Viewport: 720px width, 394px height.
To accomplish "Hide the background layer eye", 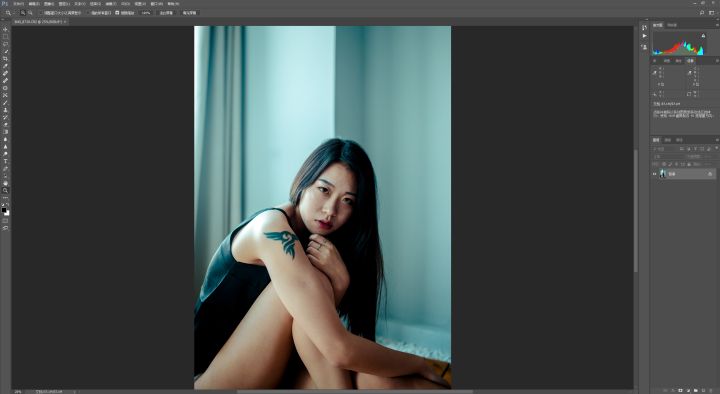I will pyautogui.click(x=654, y=174).
